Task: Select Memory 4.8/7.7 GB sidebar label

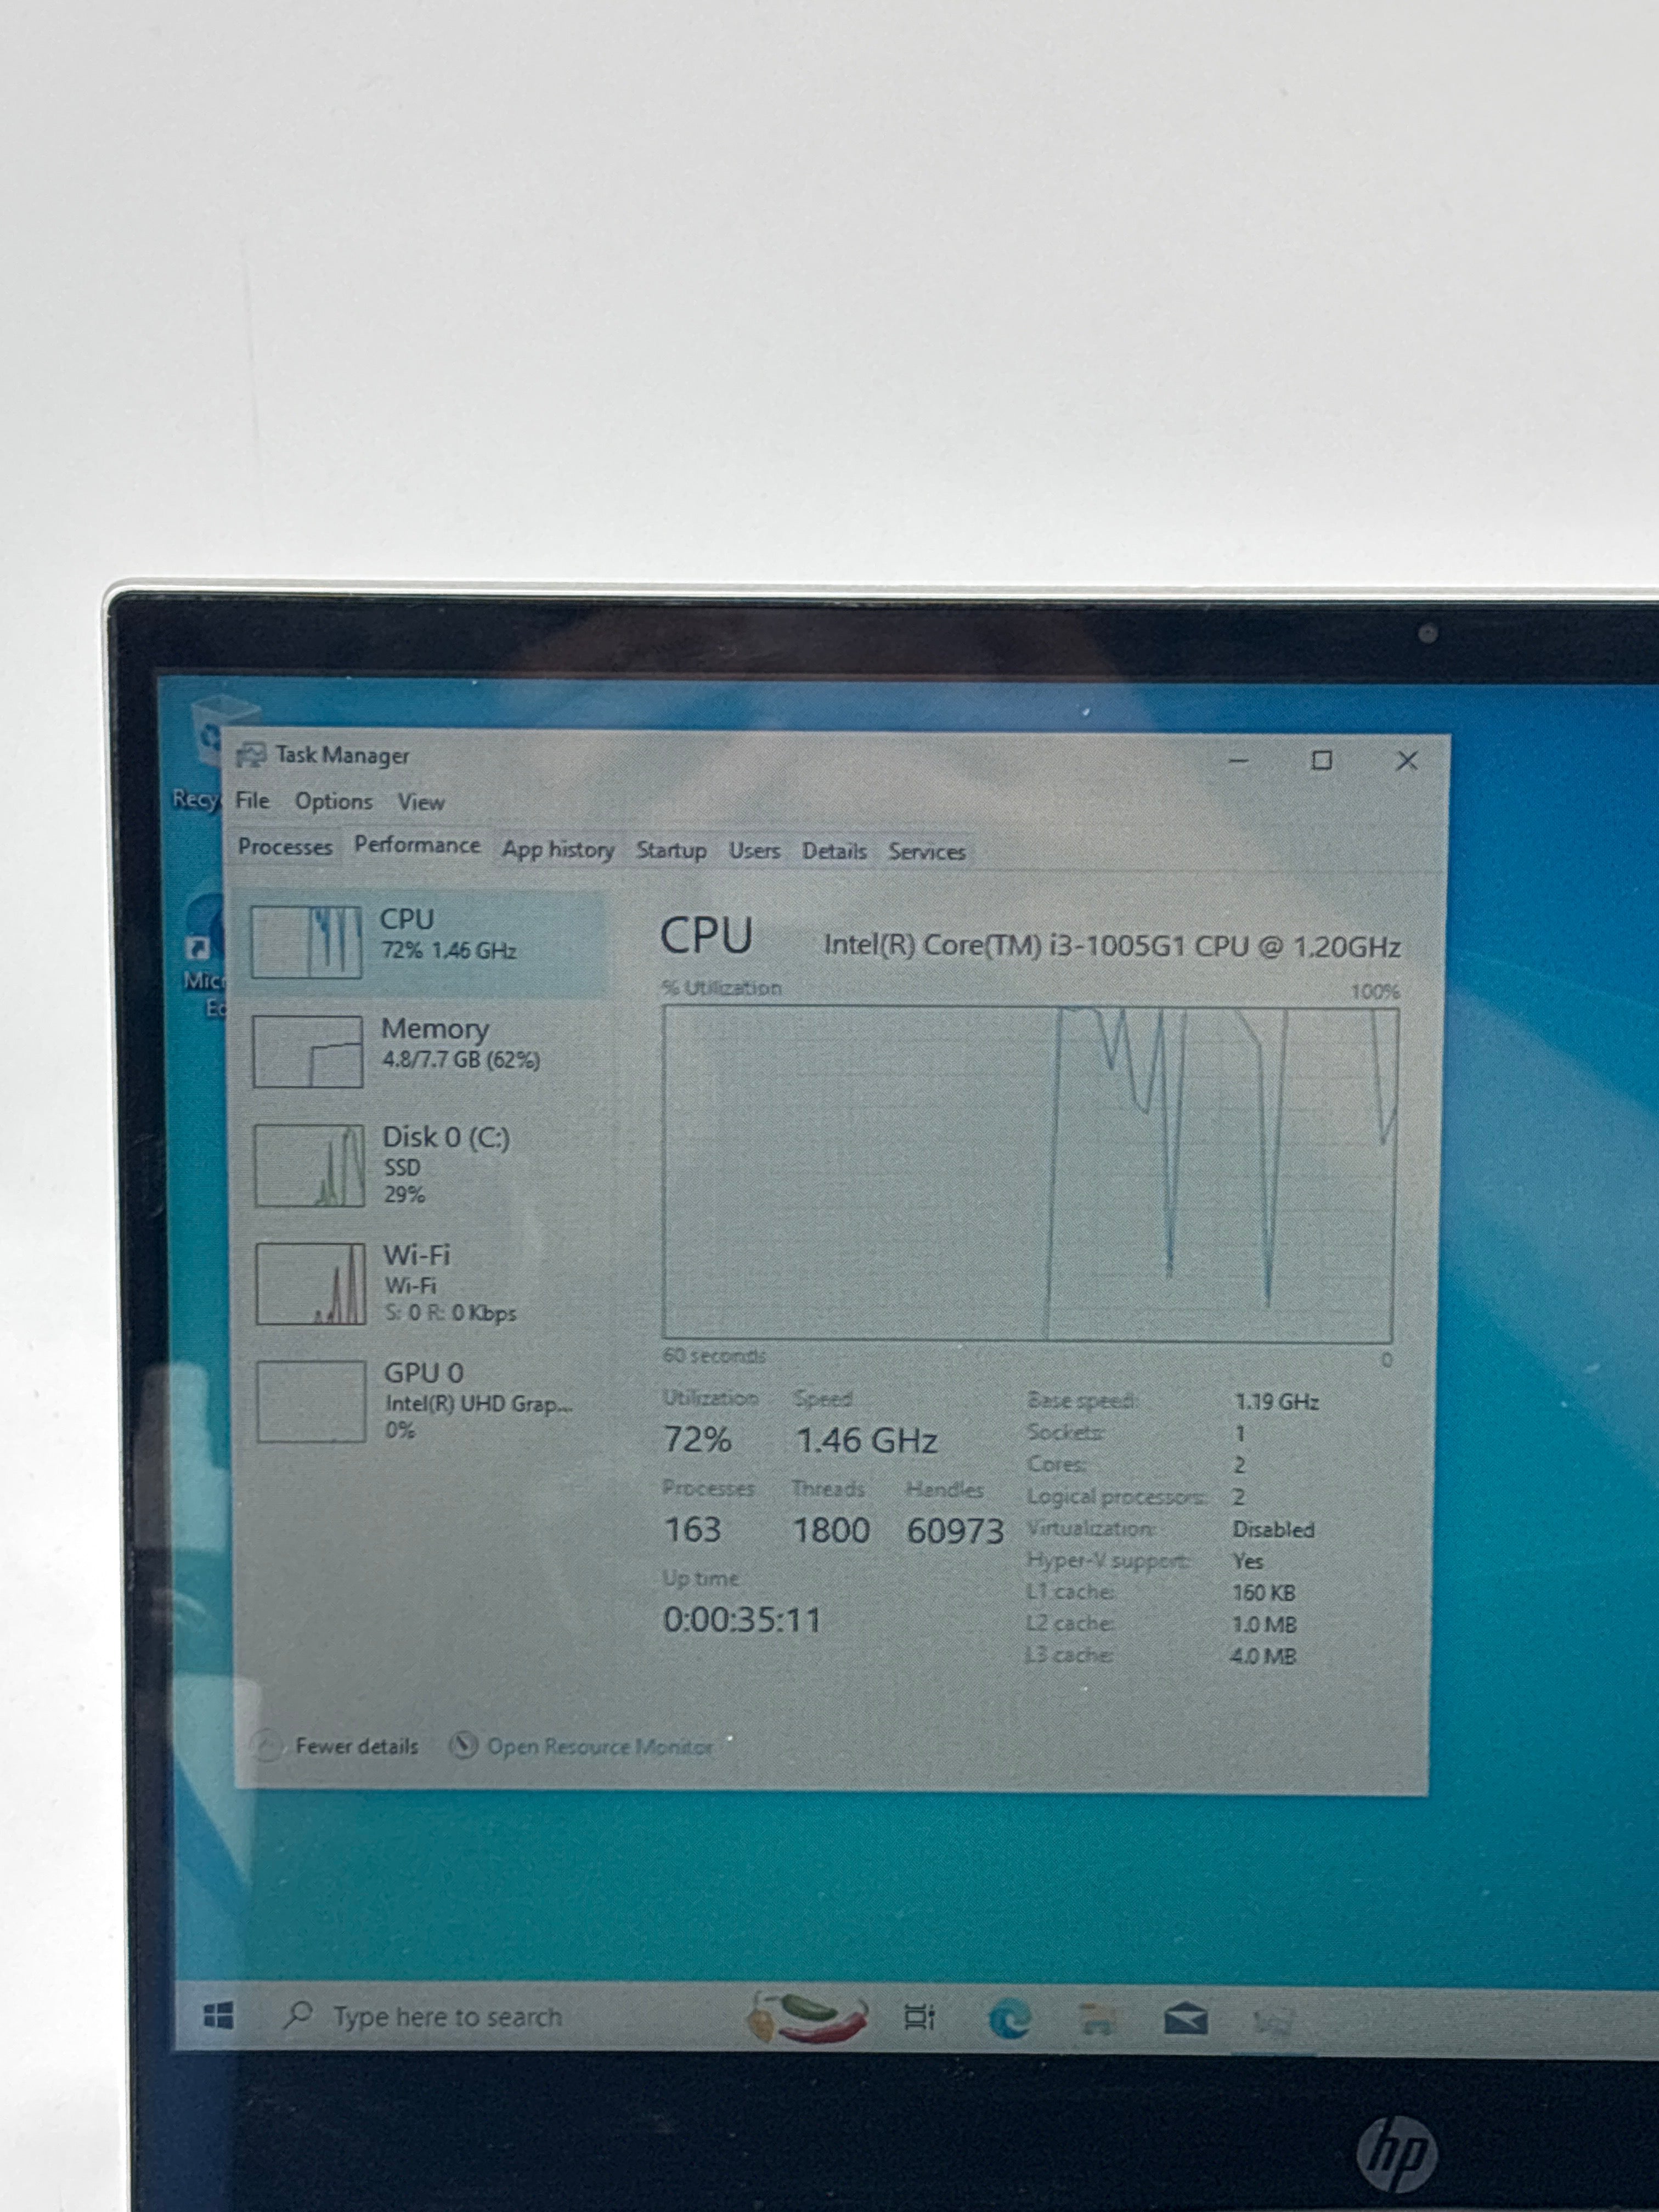Action: pyautogui.click(x=461, y=1043)
